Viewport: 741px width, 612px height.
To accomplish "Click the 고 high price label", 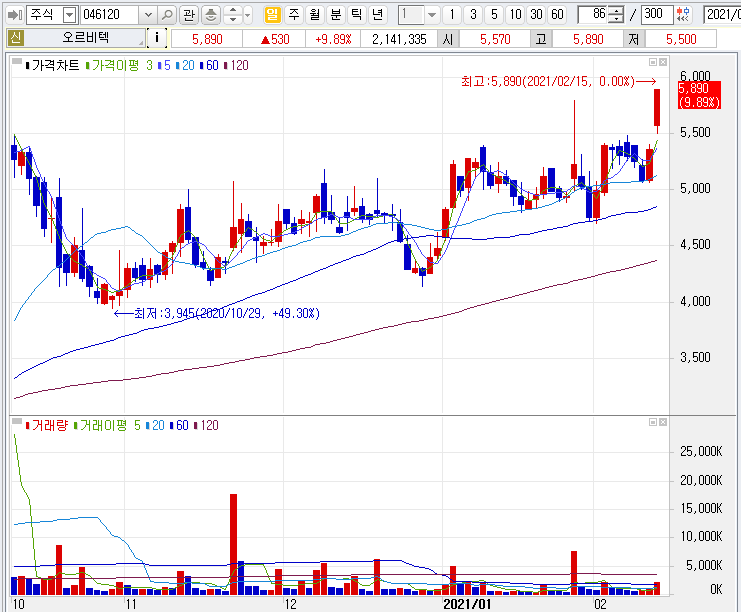I will coord(541,39).
